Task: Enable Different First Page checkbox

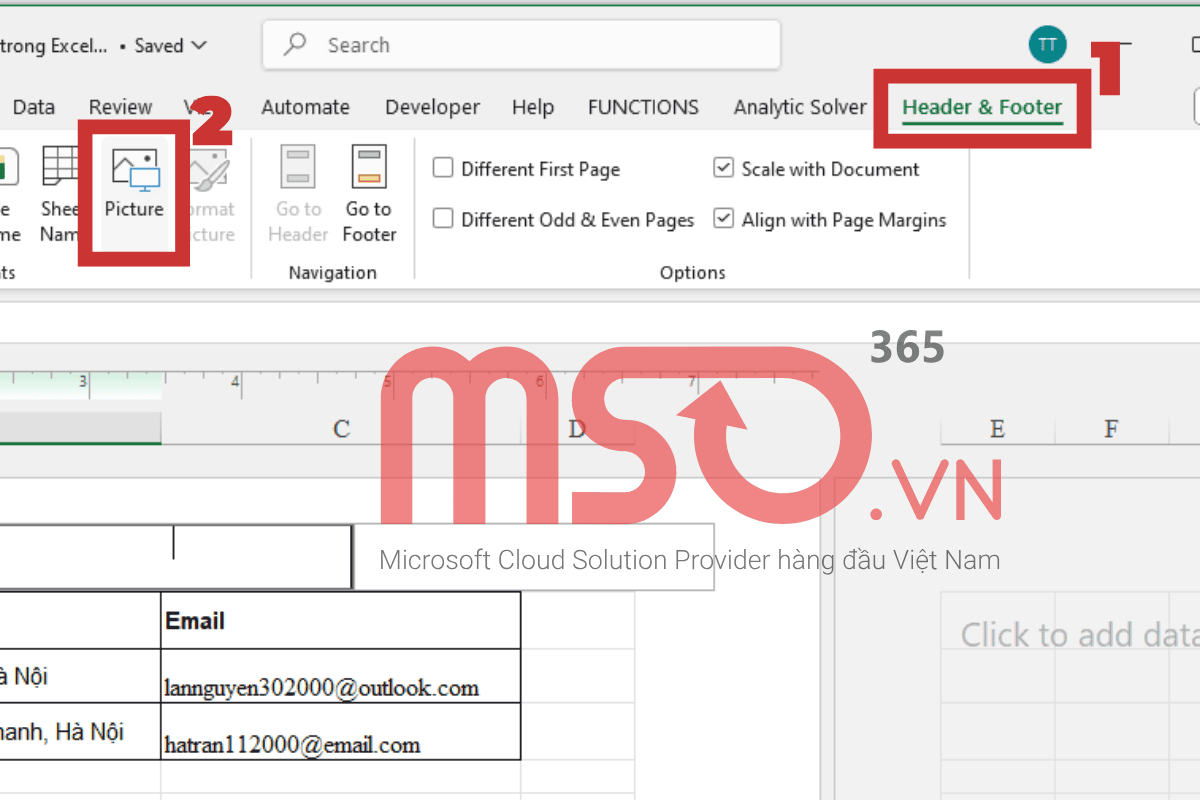Action: pos(443,168)
